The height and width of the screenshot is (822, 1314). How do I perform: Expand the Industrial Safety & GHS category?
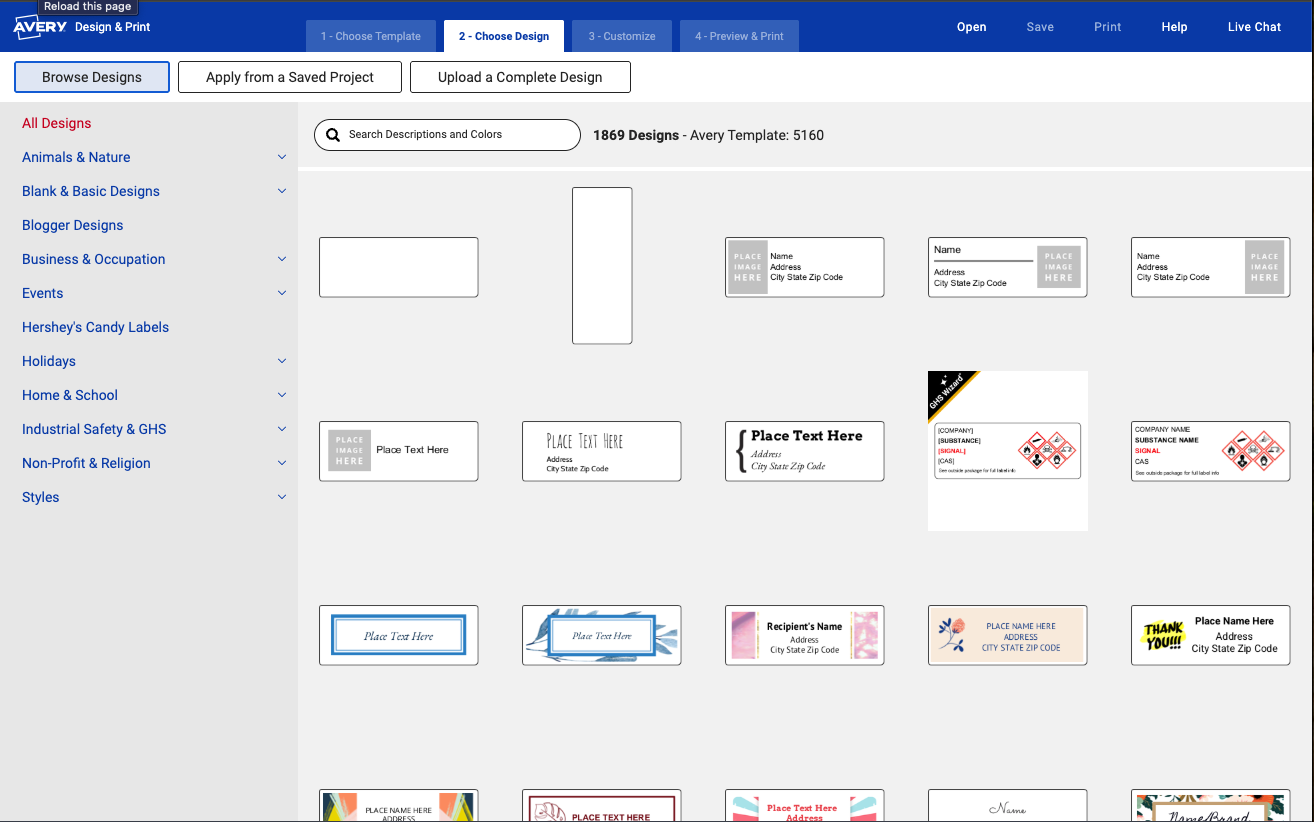282,429
